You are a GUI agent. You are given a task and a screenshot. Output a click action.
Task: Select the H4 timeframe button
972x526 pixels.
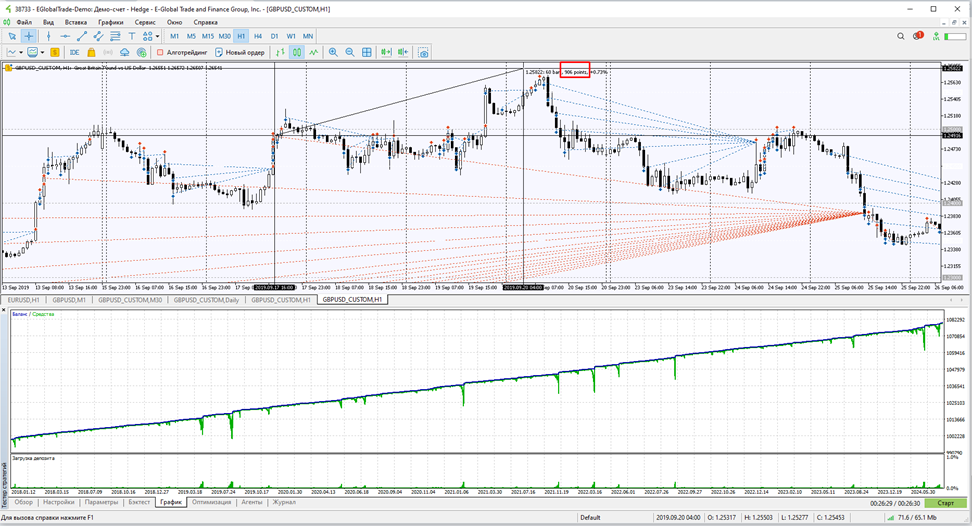(x=258, y=37)
